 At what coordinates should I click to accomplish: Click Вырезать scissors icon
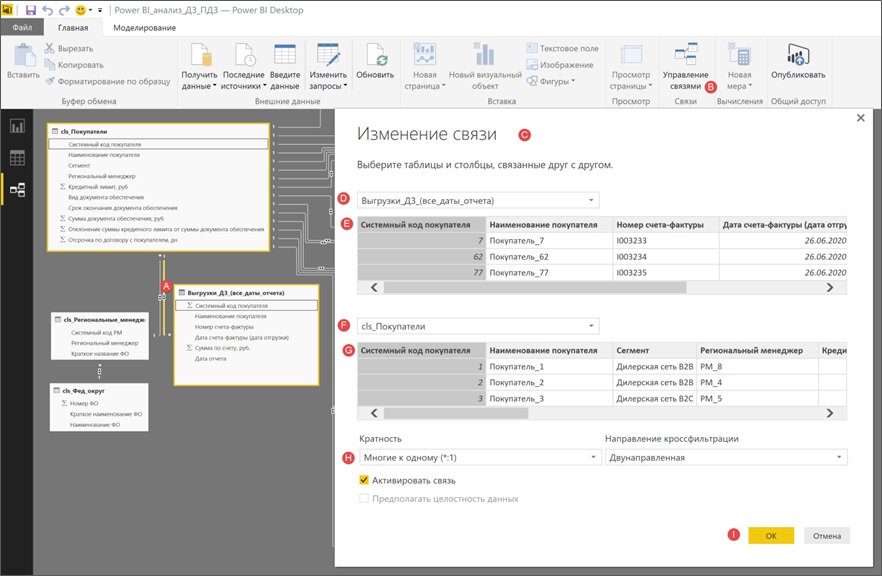click(x=50, y=48)
